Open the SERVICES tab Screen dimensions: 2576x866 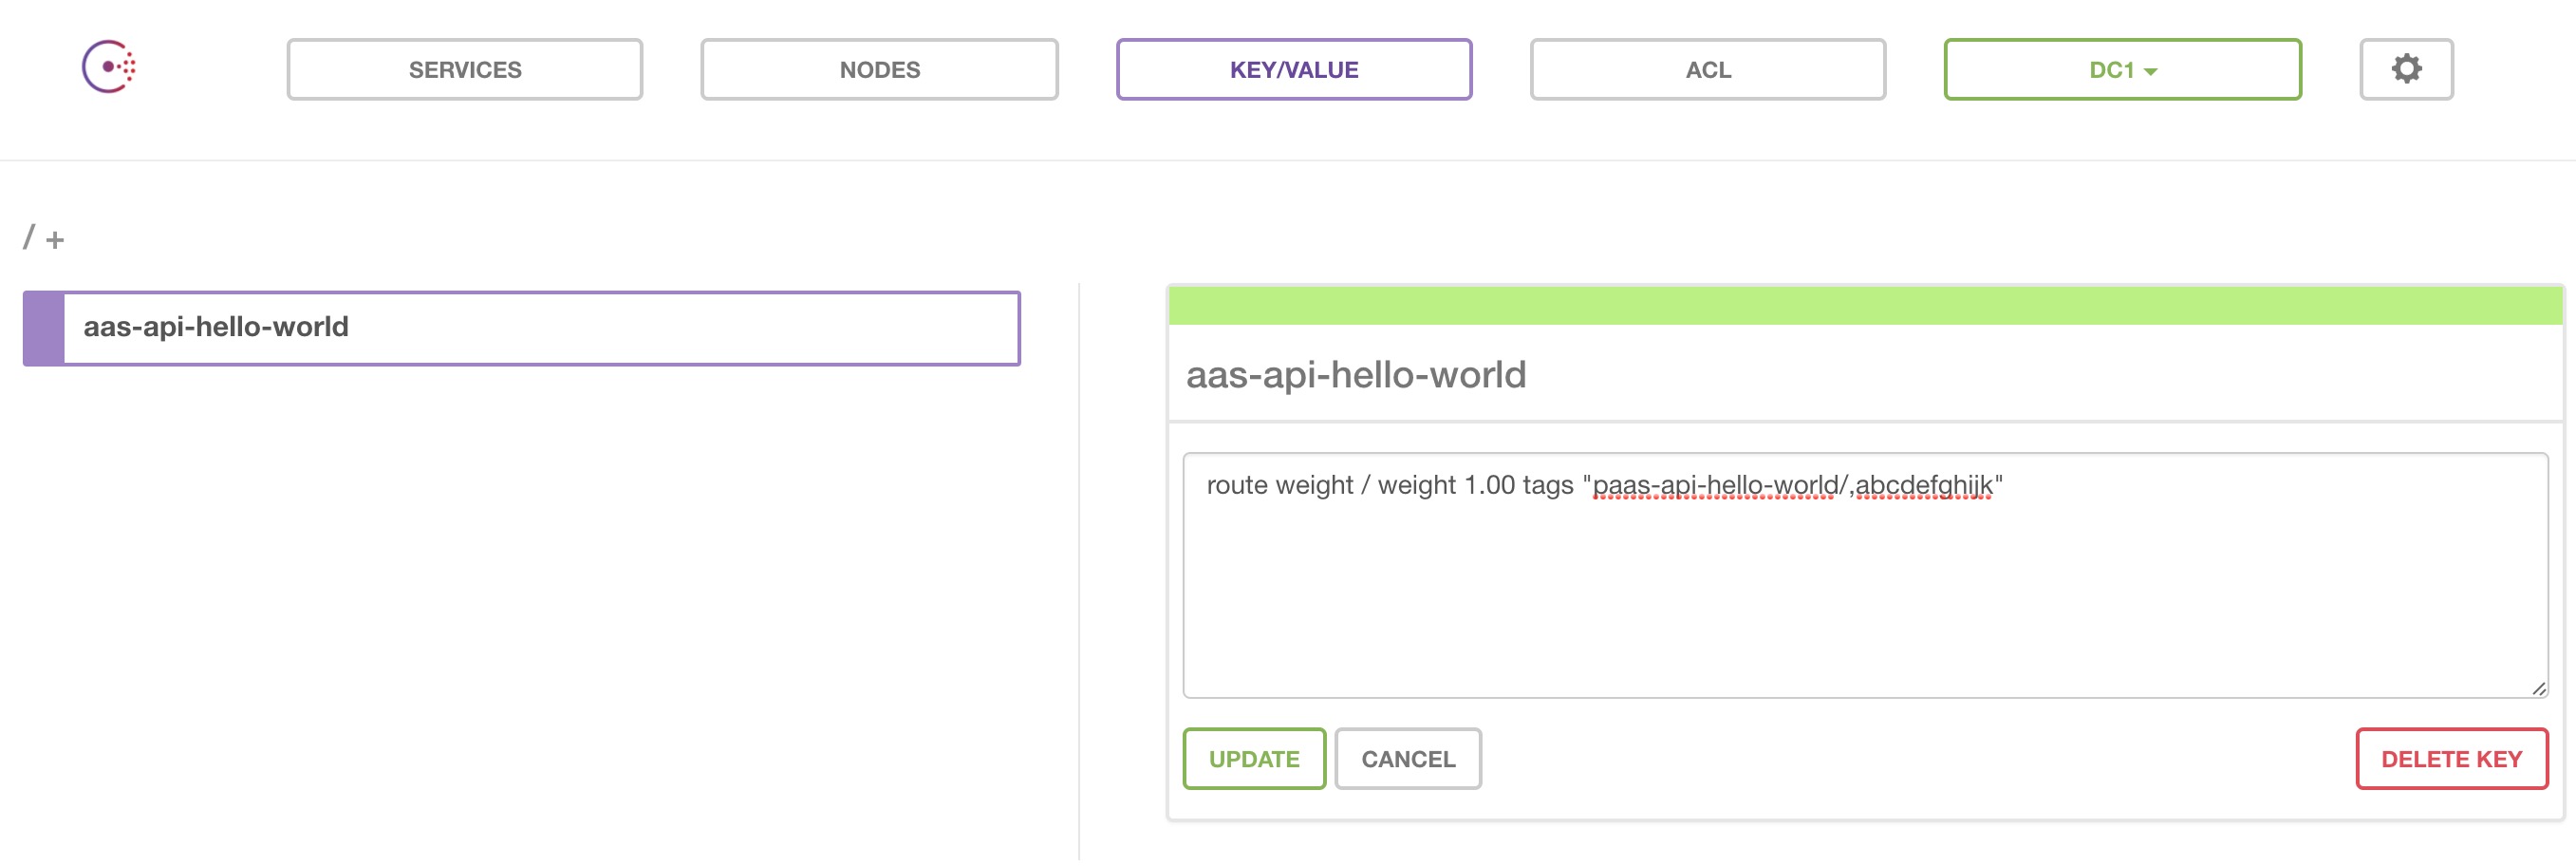465,69
